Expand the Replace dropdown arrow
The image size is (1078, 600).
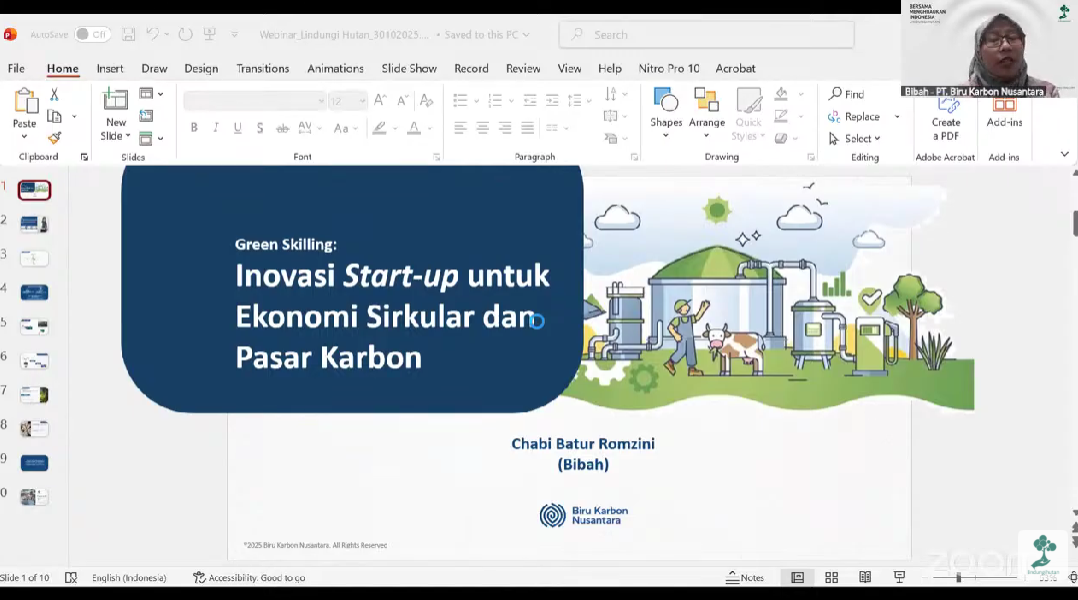click(x=897, y=117)
